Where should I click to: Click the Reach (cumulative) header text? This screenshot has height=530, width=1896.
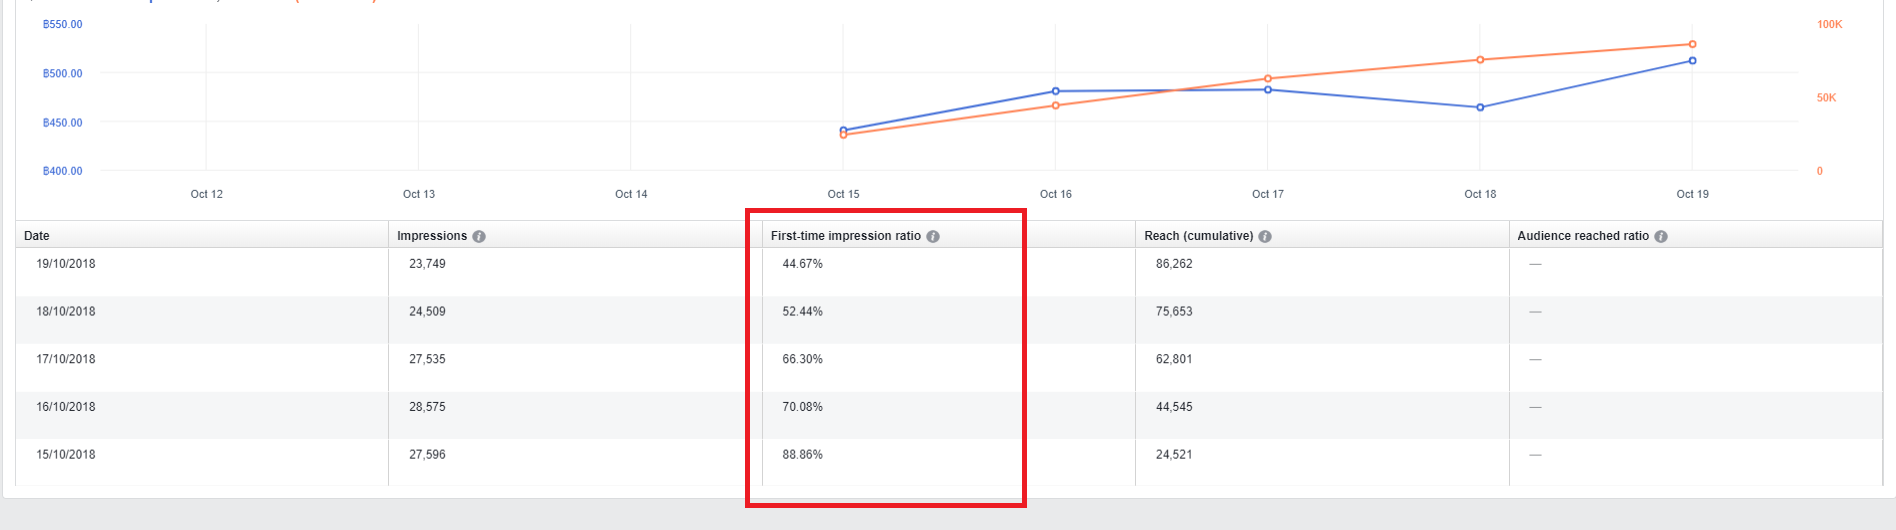1198,236
